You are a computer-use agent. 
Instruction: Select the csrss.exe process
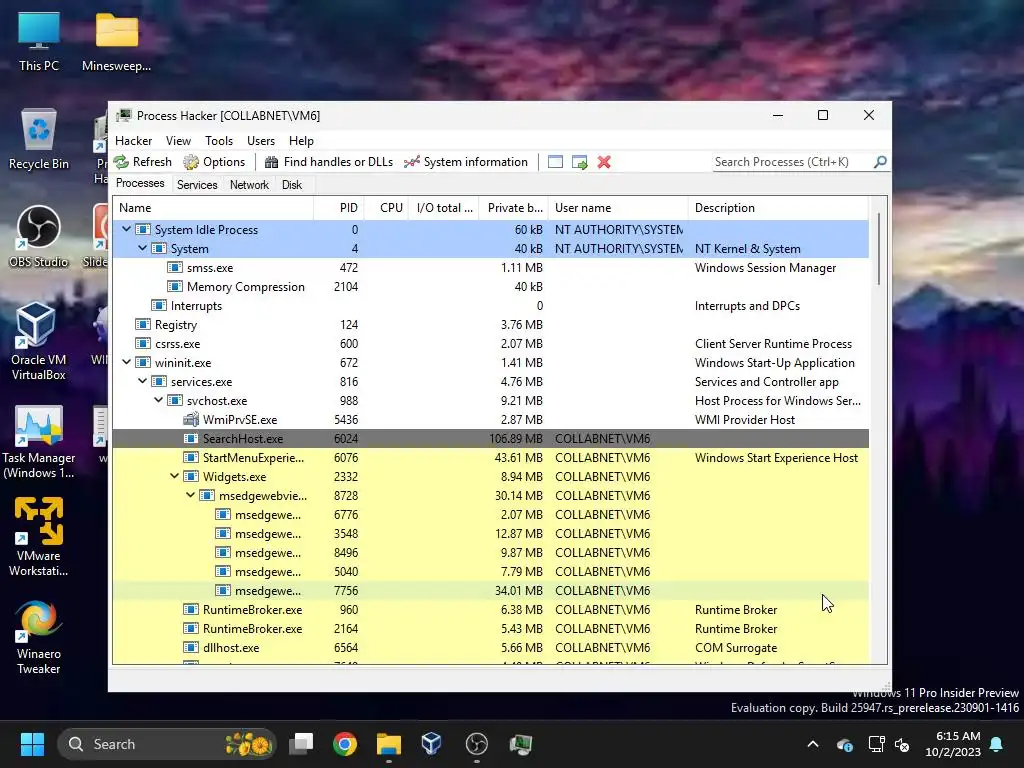[490, 344]
